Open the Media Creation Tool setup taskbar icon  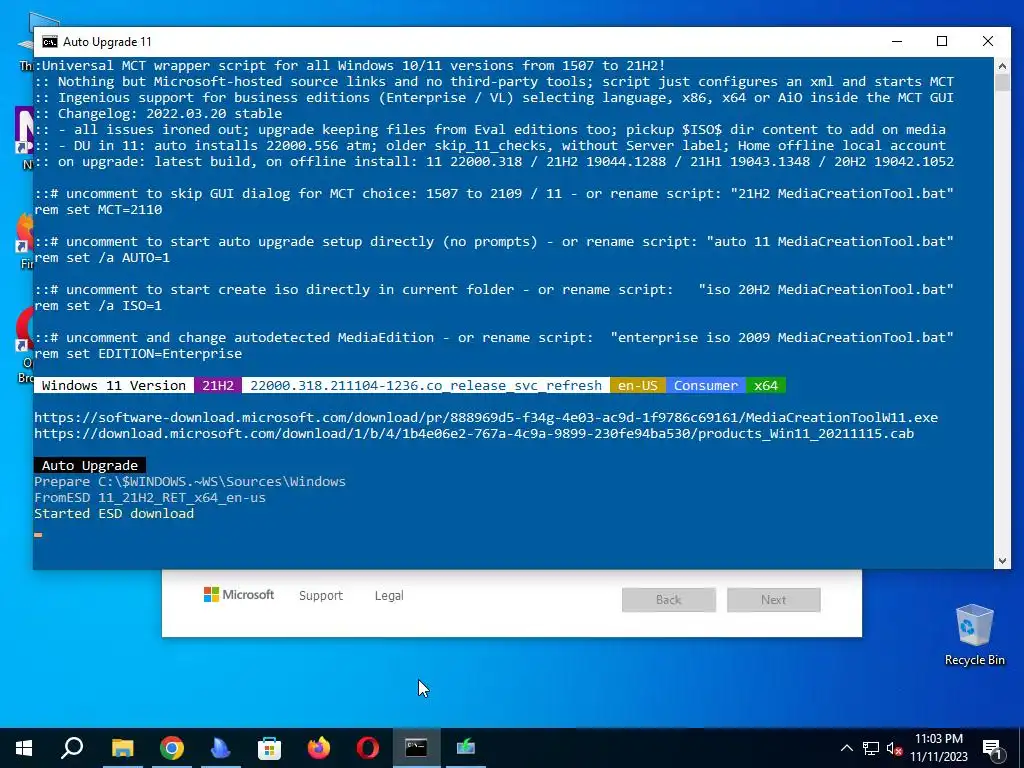point(466,746)
